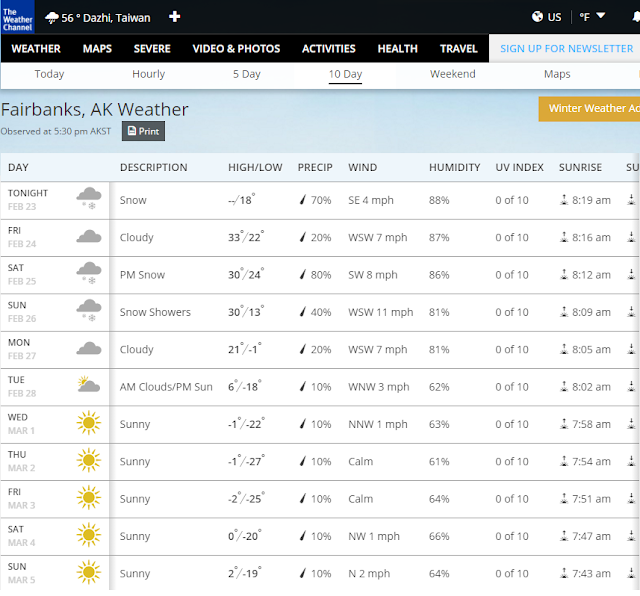Click the WSW 11 mph wind value

pos(380,312)
